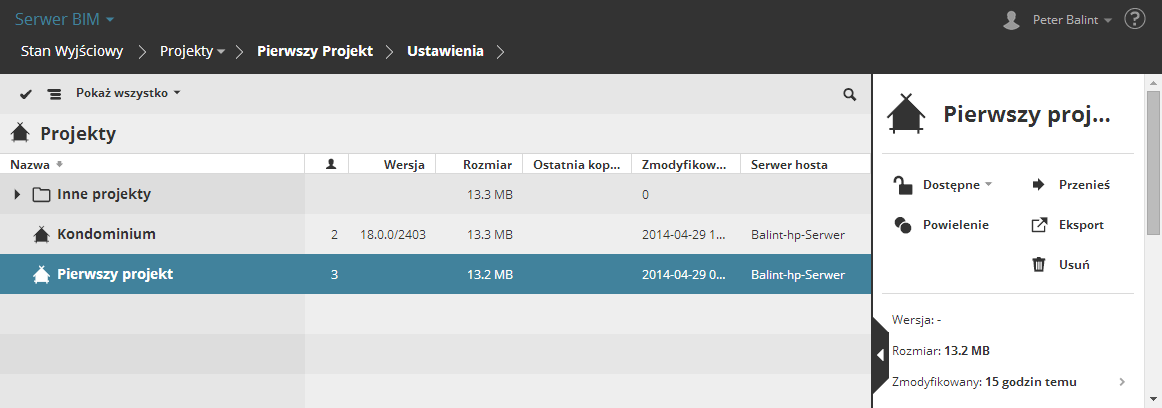This screenshot has height=408, width=1162.
Task: Click the Powielenie duplicate icon
Action: click(903, 225)
